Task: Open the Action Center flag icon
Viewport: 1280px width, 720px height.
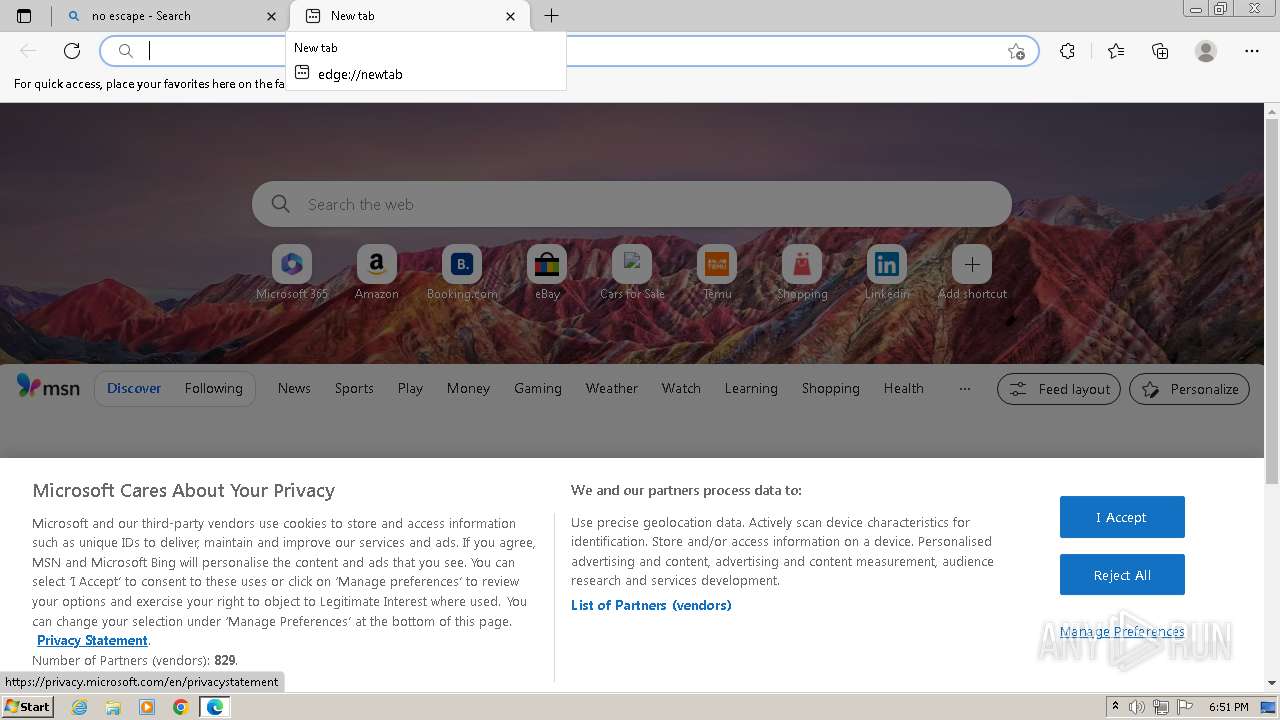Action: pos(1184,707)
